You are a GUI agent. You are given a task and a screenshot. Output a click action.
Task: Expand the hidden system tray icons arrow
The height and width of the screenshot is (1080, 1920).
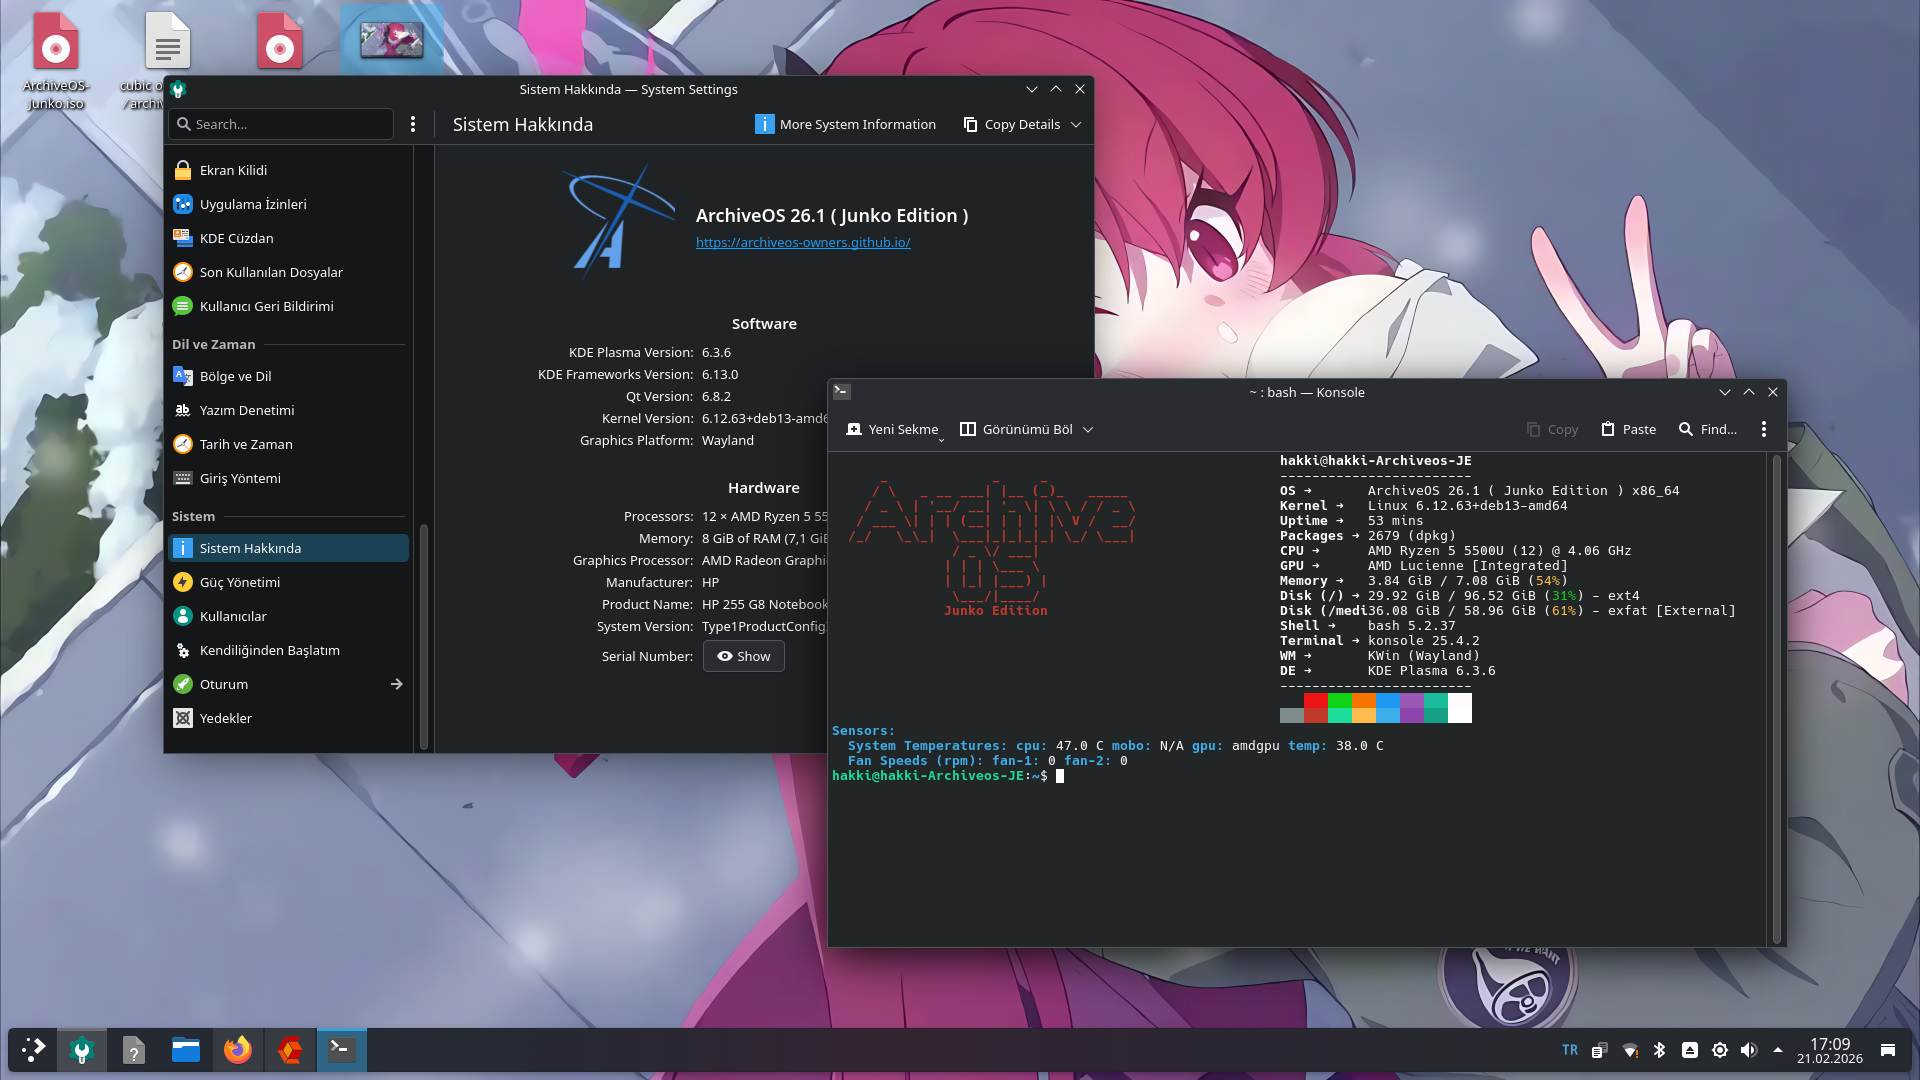point(1777,1050)
